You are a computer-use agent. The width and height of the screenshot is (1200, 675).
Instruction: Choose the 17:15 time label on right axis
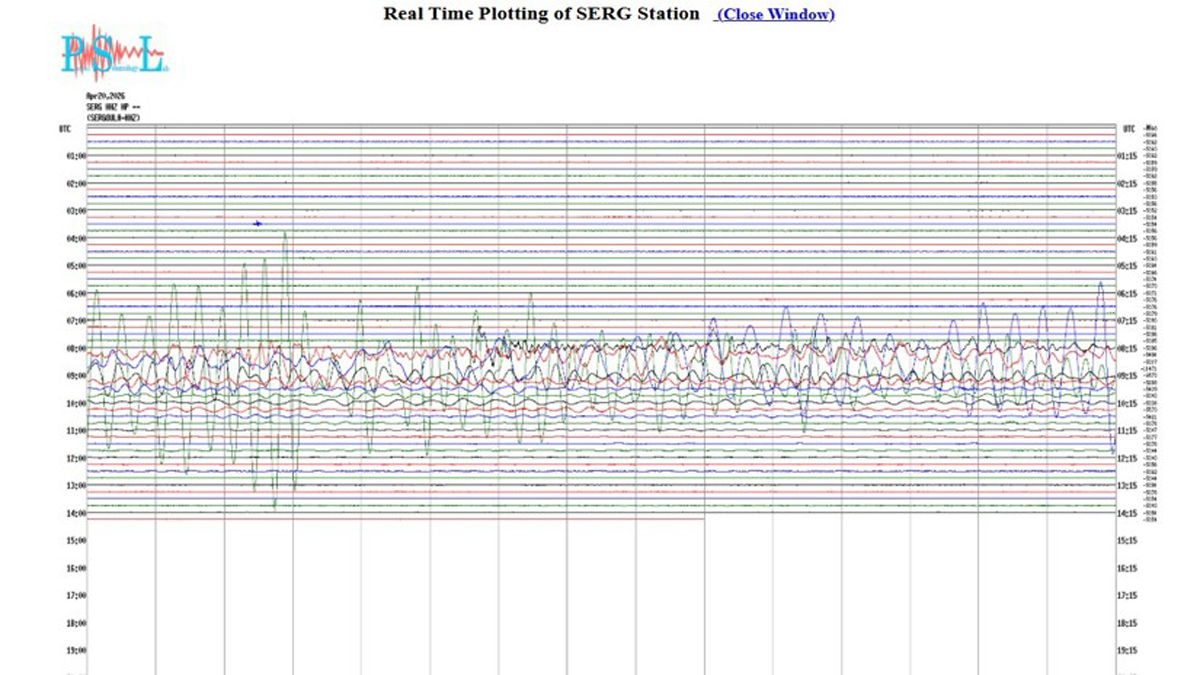(1127, 595)
